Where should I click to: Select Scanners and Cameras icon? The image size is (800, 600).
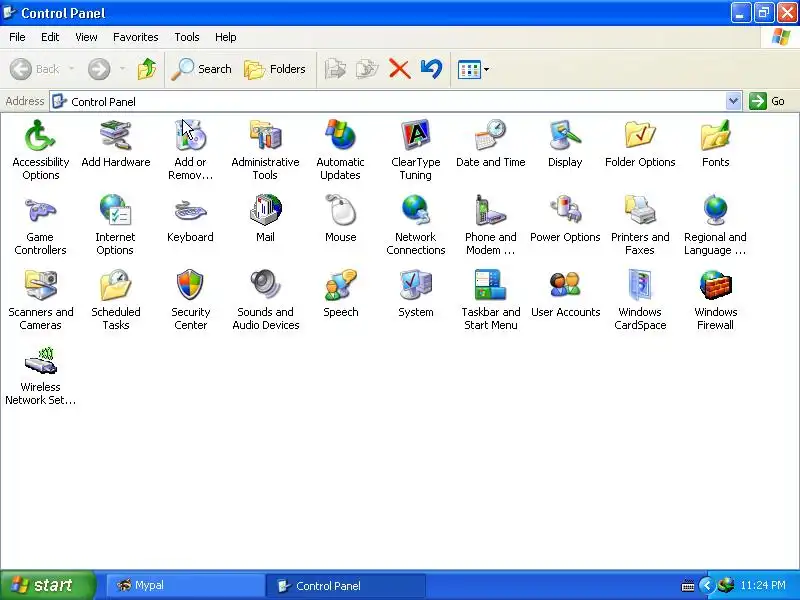click(x=40, y=286)
